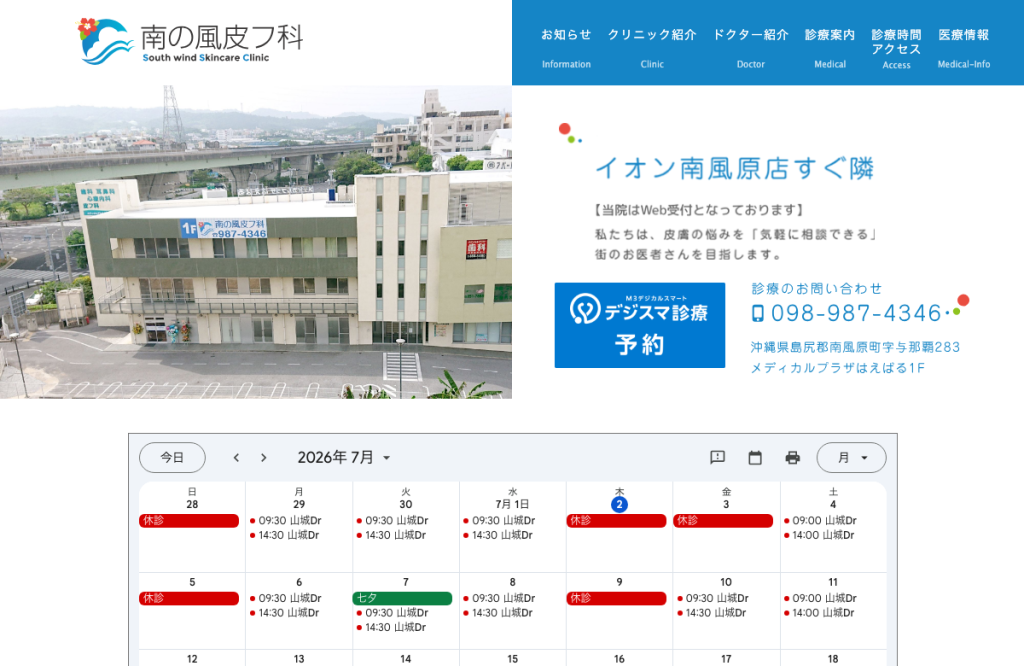
Task: Select date 10 in the calendar
Action: (x=726, y=582)
